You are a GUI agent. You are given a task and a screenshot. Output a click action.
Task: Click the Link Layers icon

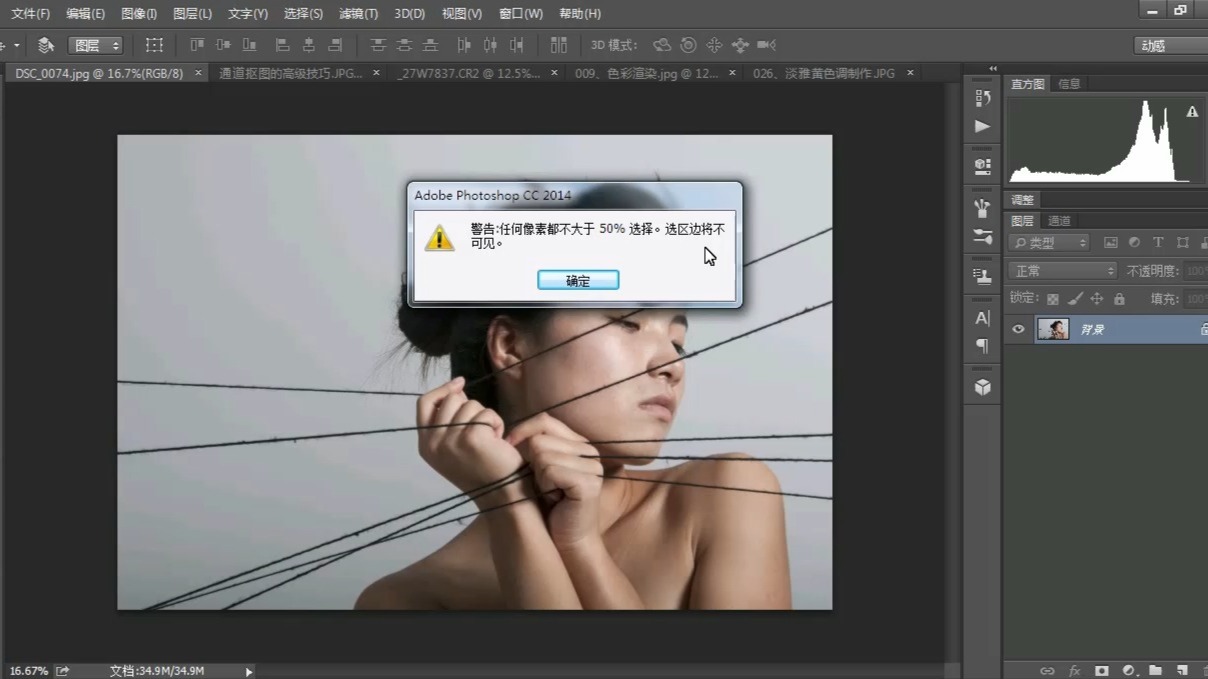[1048, 670]
